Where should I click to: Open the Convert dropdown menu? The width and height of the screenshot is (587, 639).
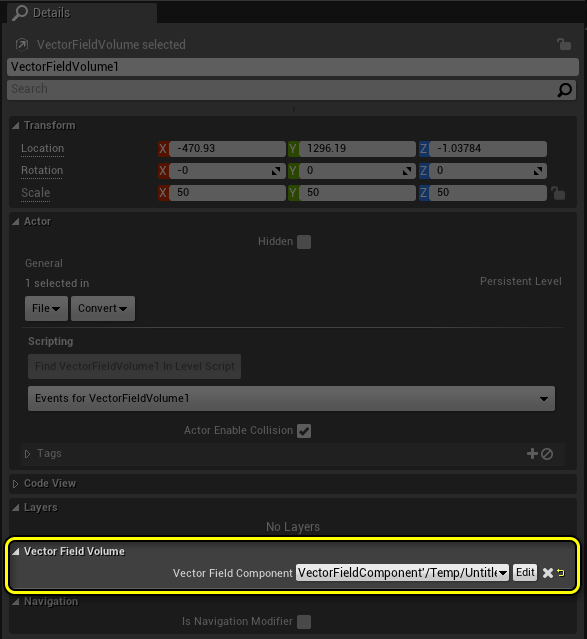[x=103, y=308]
